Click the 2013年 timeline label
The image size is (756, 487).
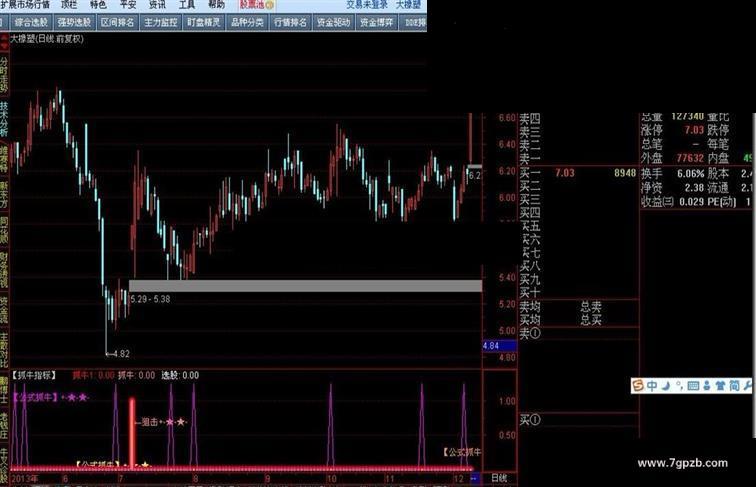pos(24,479)
